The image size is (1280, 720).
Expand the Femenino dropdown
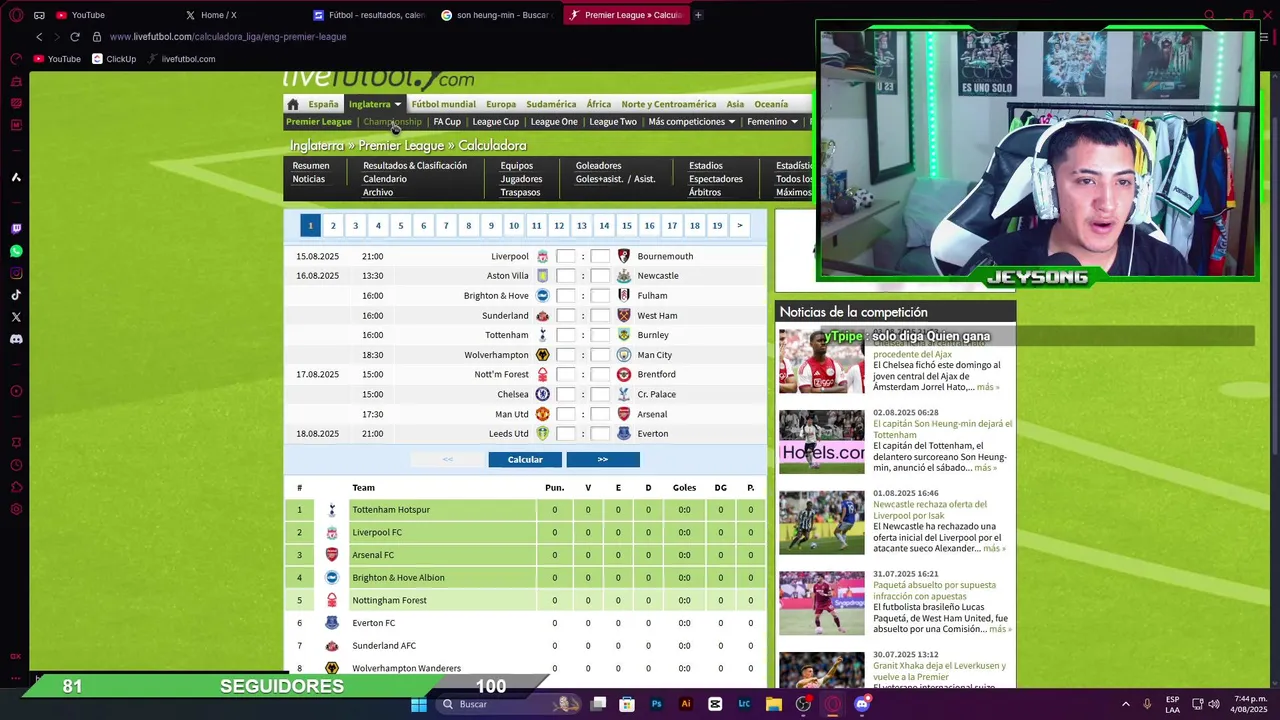pyautogui.click(x=794, y=122)
